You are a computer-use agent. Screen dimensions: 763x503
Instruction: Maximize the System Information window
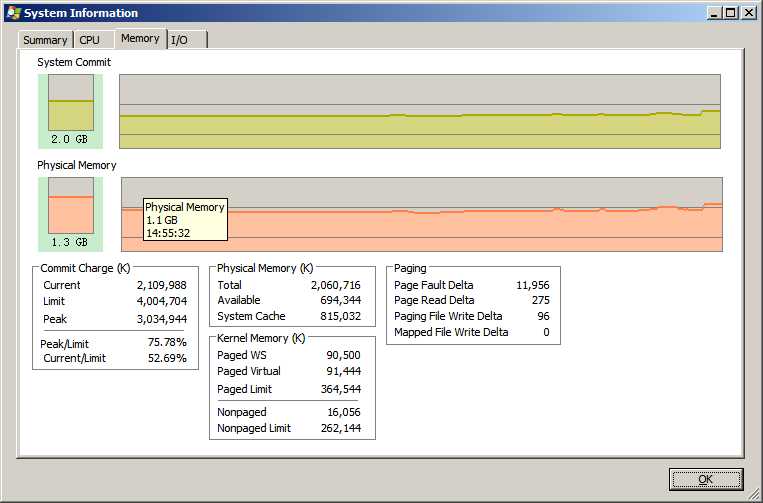pyautogui.click(x=730, y=13)
